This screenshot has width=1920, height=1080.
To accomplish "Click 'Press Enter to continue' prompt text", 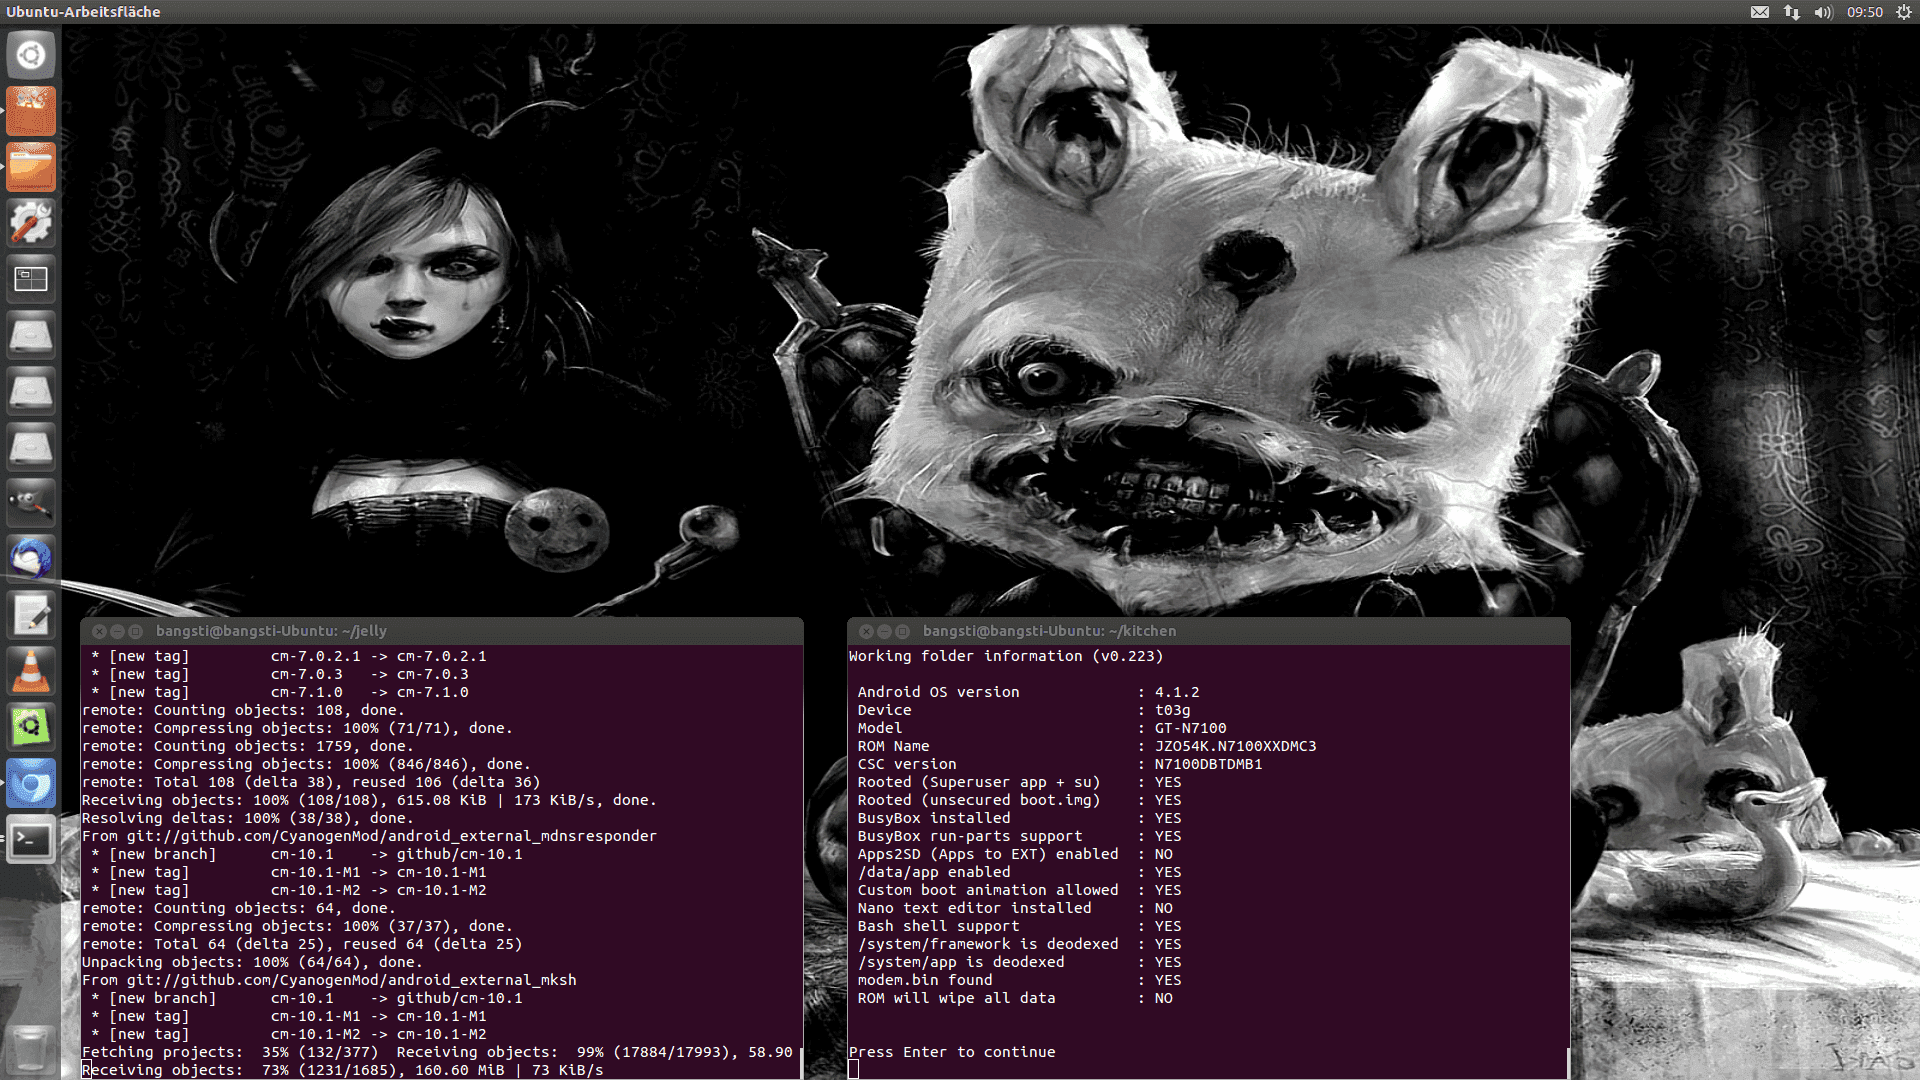I will (952, 1052).
